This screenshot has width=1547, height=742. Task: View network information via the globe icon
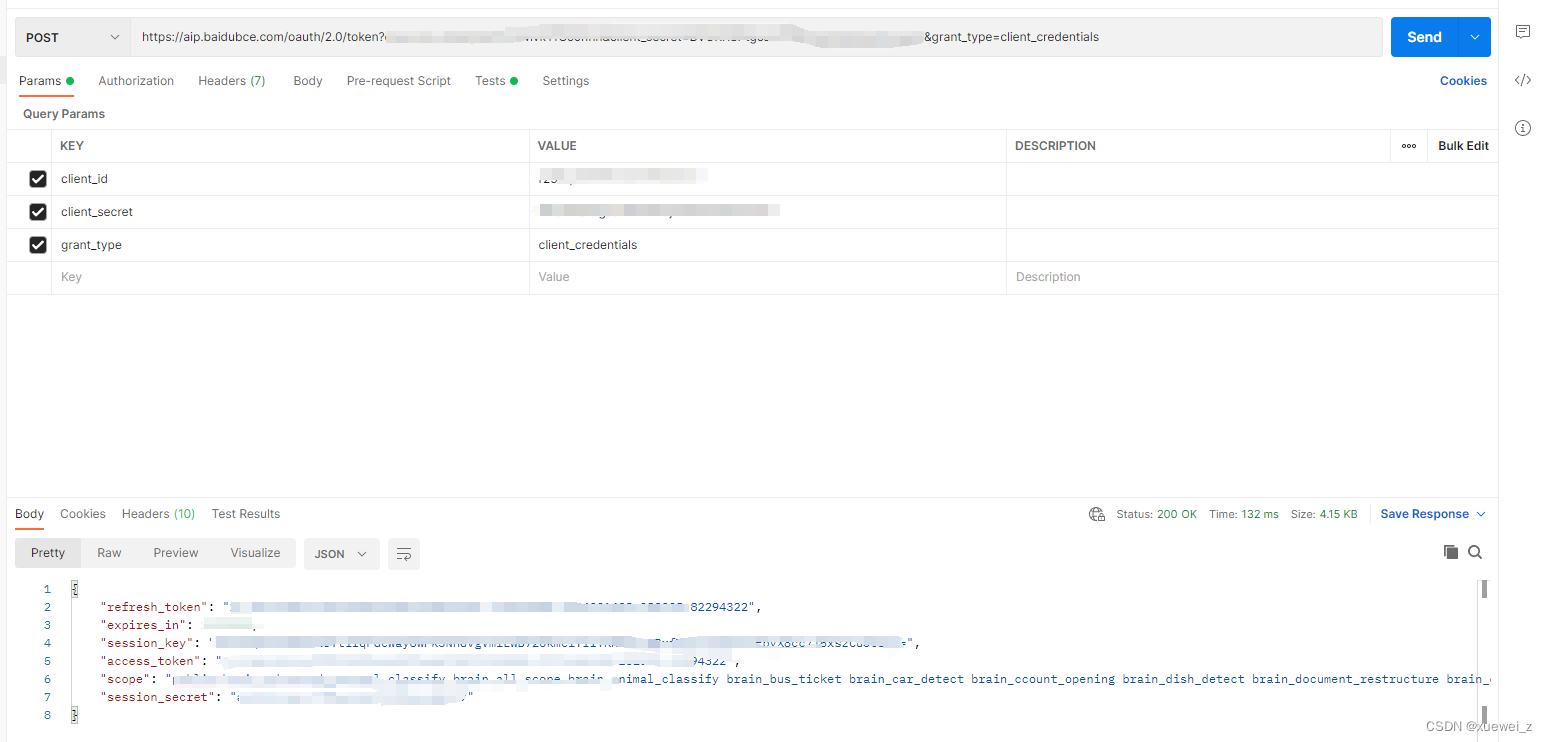tap(1097, 513)
